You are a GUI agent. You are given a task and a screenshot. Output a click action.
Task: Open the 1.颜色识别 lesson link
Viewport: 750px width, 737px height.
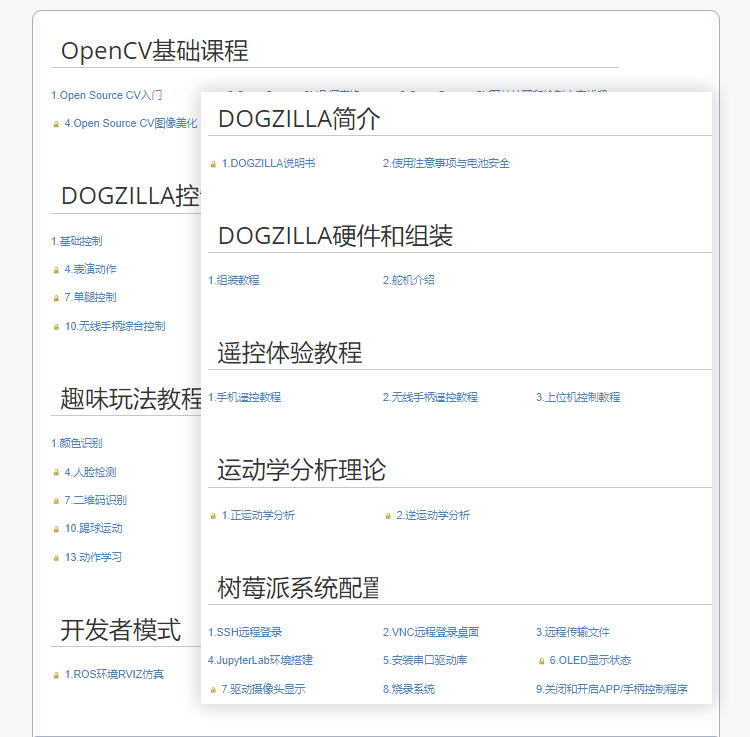77,443
